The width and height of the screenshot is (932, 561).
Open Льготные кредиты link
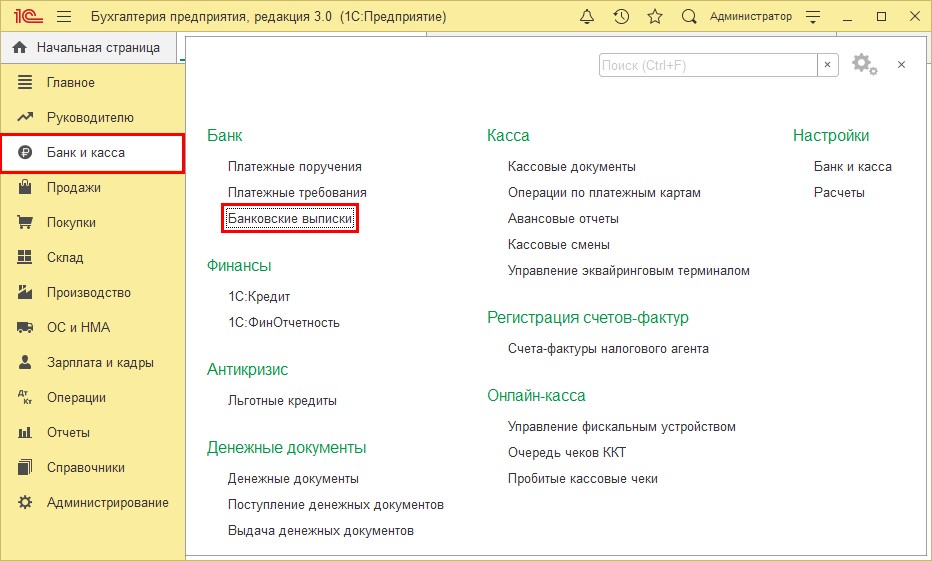coord(282,401)
